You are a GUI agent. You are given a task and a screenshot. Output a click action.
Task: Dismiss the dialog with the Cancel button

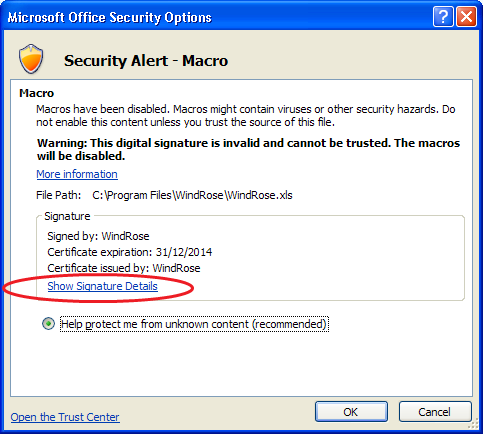coord(435,412)
